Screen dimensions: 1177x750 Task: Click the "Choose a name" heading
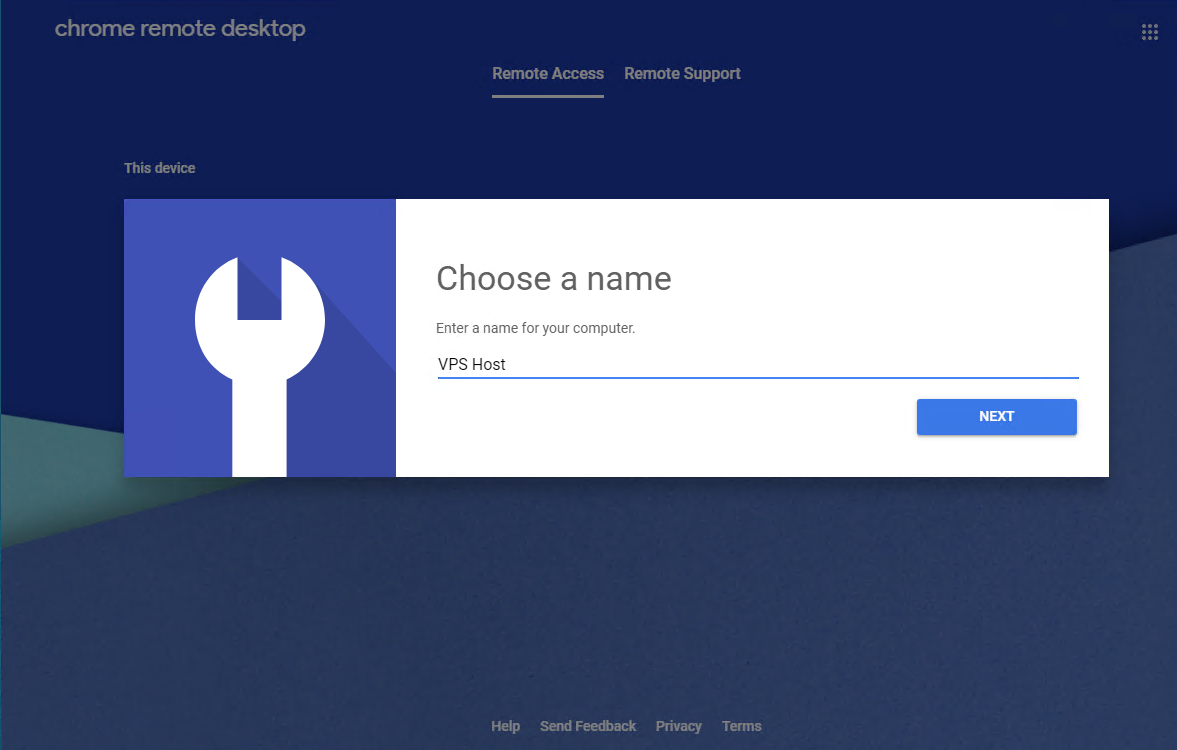click(554, 279)
